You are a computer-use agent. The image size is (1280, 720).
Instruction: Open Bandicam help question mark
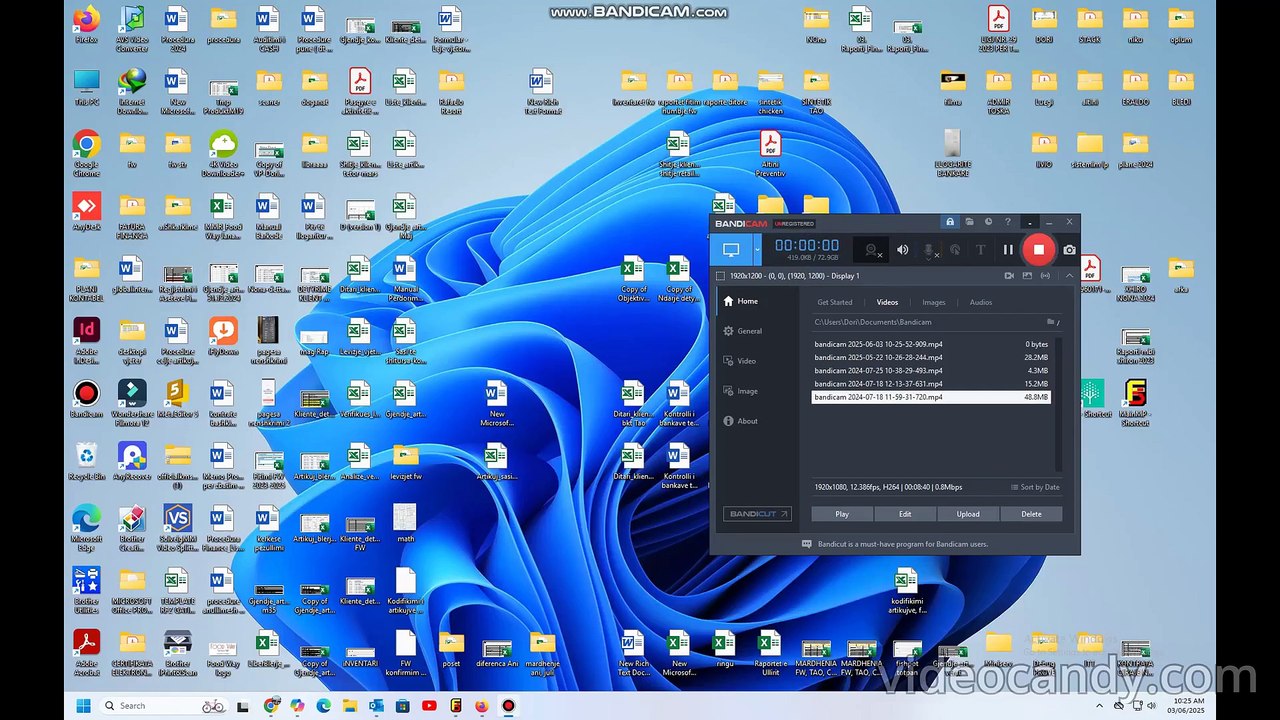pyautogui.click(x=1007, y=222)
